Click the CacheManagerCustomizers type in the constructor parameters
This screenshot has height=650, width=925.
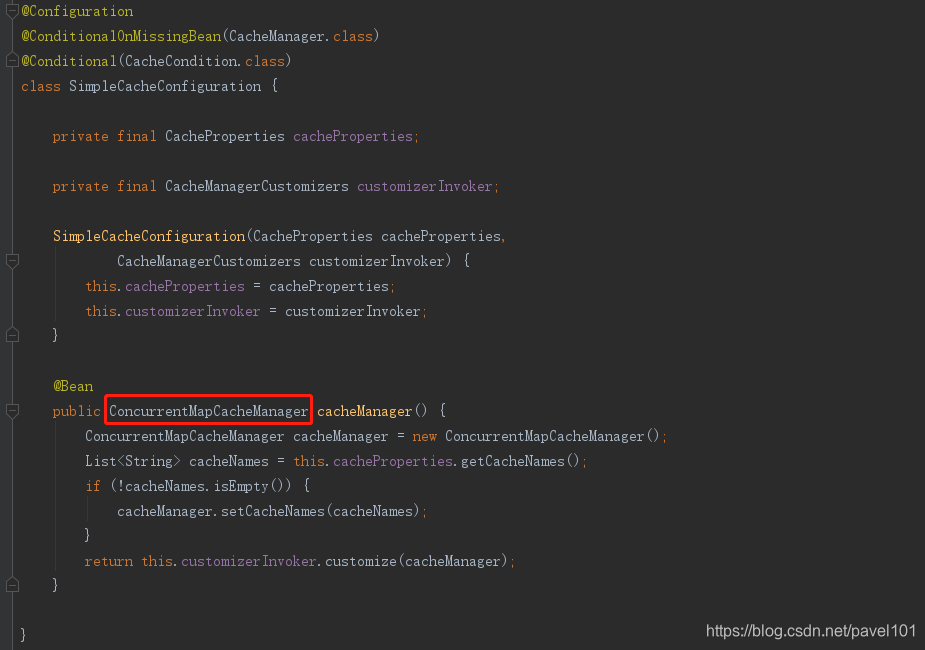click(209, 261)
